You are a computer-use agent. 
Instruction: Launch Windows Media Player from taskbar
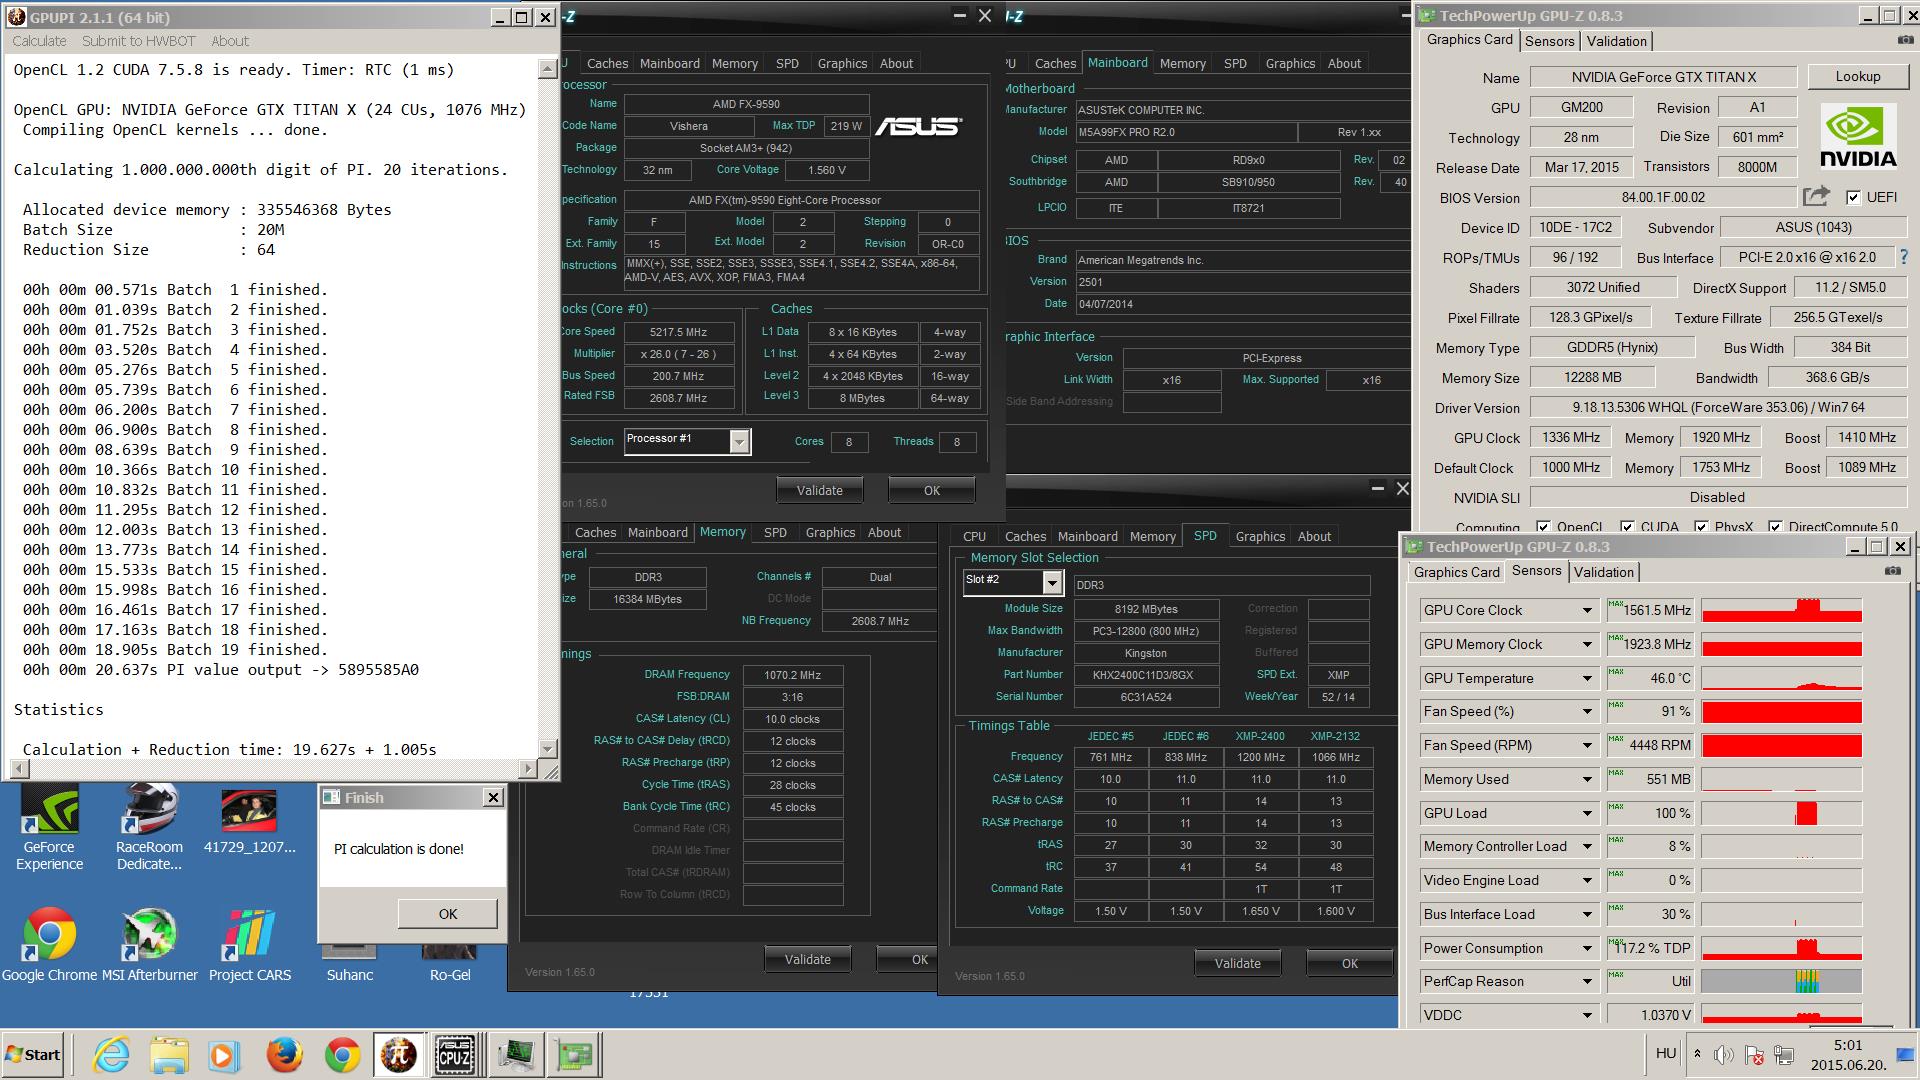224,1055
